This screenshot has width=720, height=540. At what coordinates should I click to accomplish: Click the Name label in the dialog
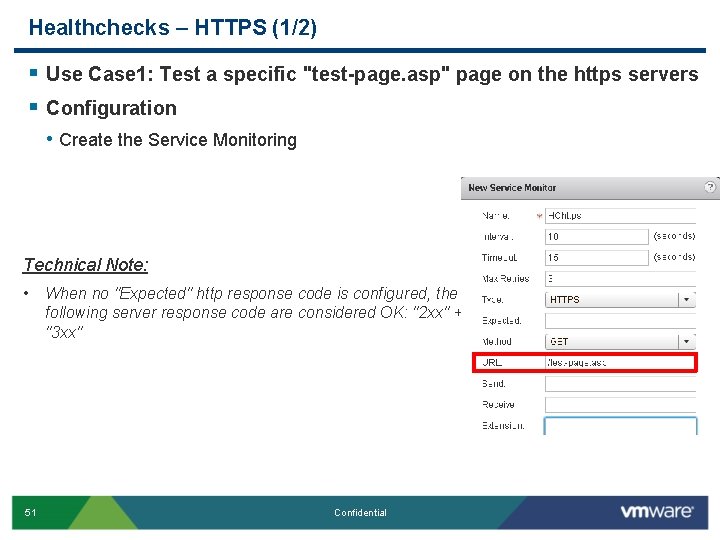495,216
